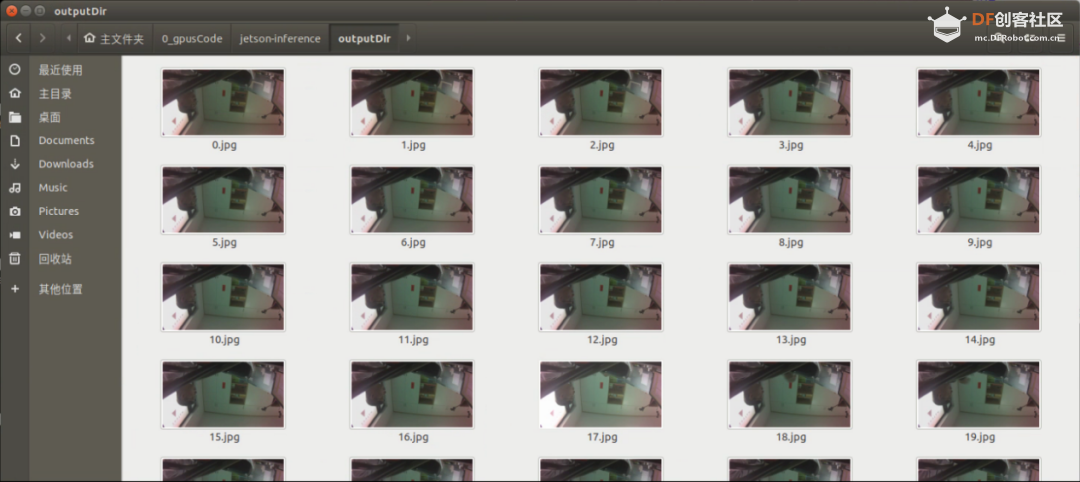This screenshot has height=482, width=1080.
Task: Select the brighter 17.jpg thumbnail
Action: [x=601, y=395]
